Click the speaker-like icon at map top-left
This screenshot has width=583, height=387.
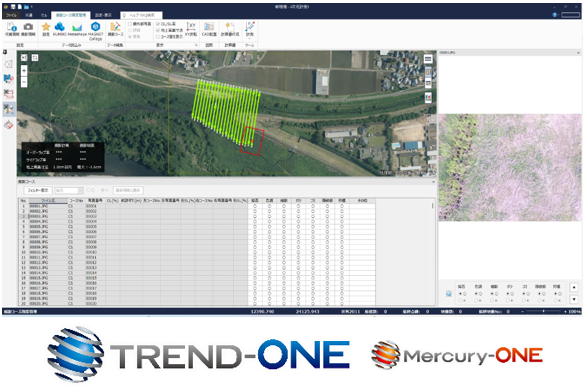24,58
